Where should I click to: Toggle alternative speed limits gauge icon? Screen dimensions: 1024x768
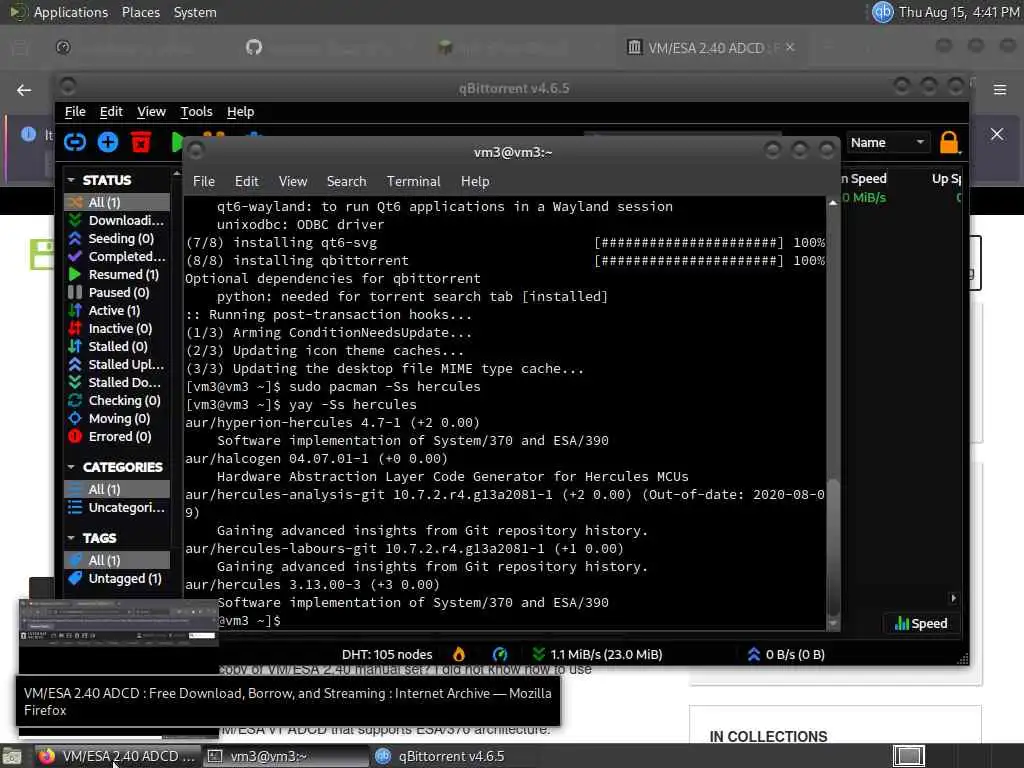point(500,654)
